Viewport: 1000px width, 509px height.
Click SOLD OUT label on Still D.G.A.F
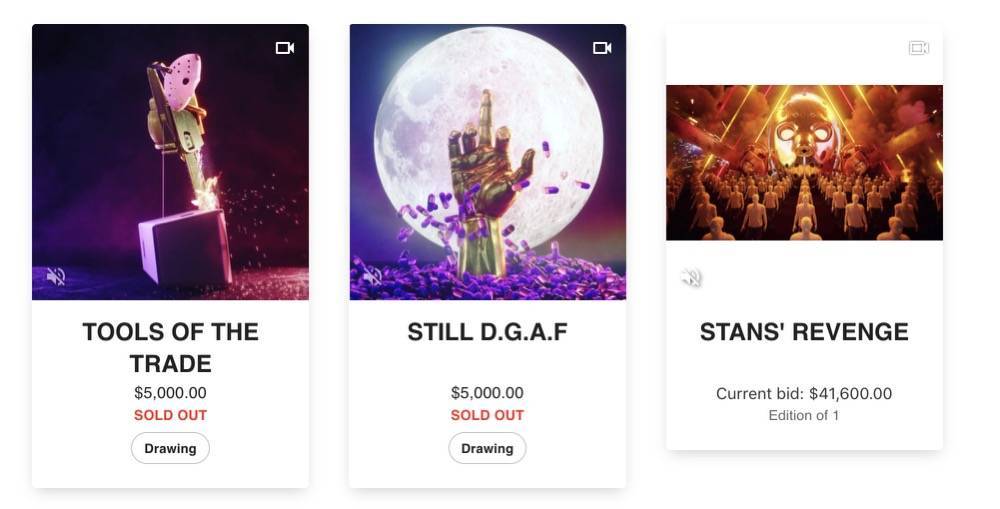[487, 415]
